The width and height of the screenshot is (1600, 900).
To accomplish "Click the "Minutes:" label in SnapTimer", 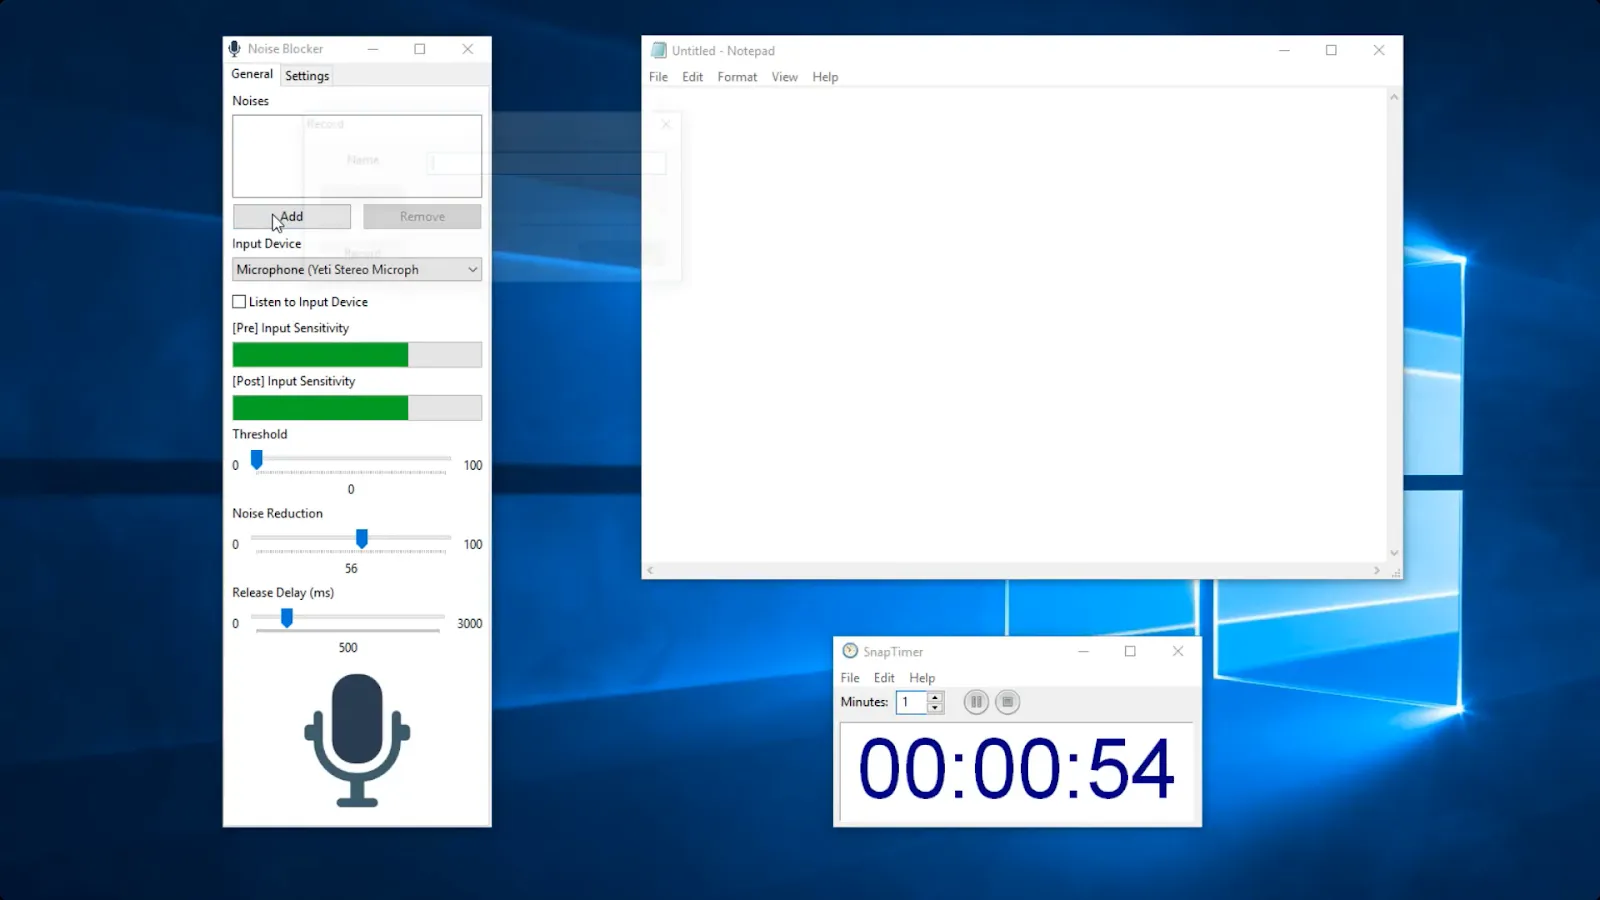I will 864,702.
